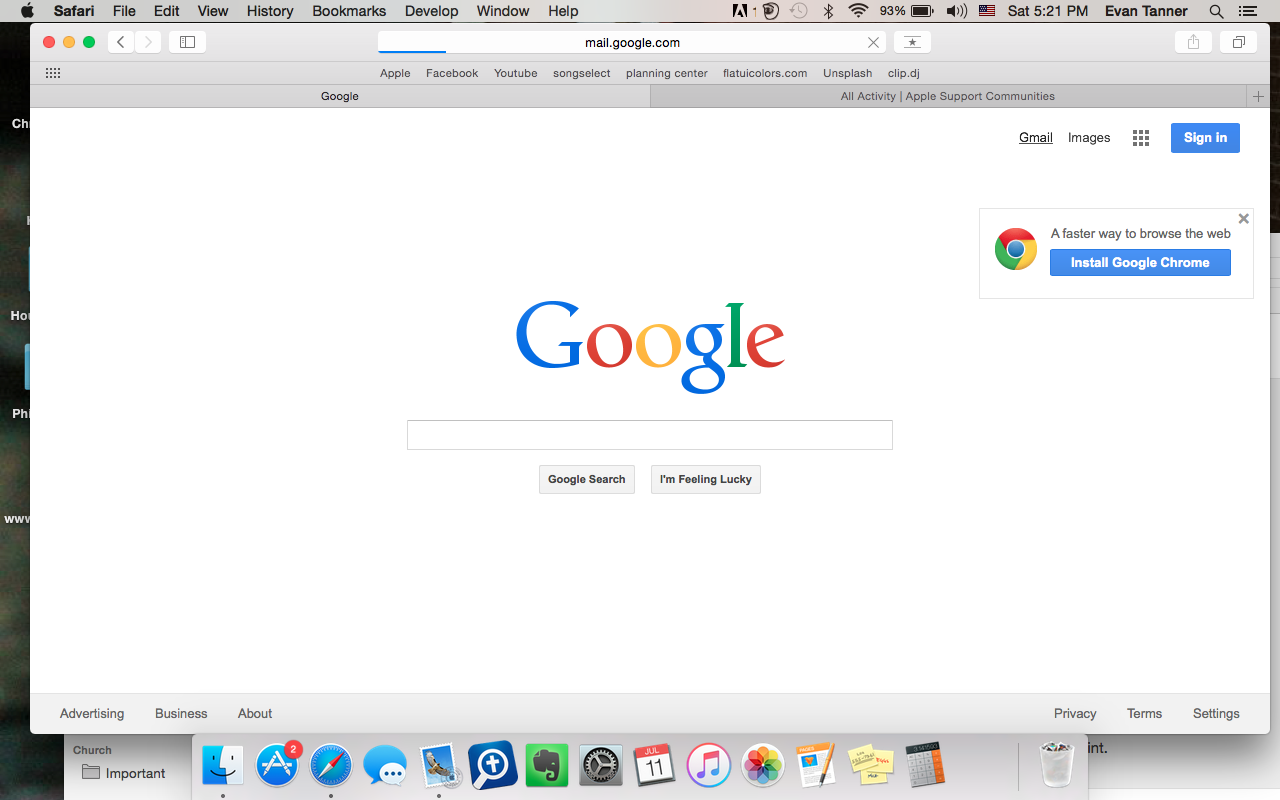Open Messages from the Dock
The image size is (1280, 800).
[x=385, y=767]
